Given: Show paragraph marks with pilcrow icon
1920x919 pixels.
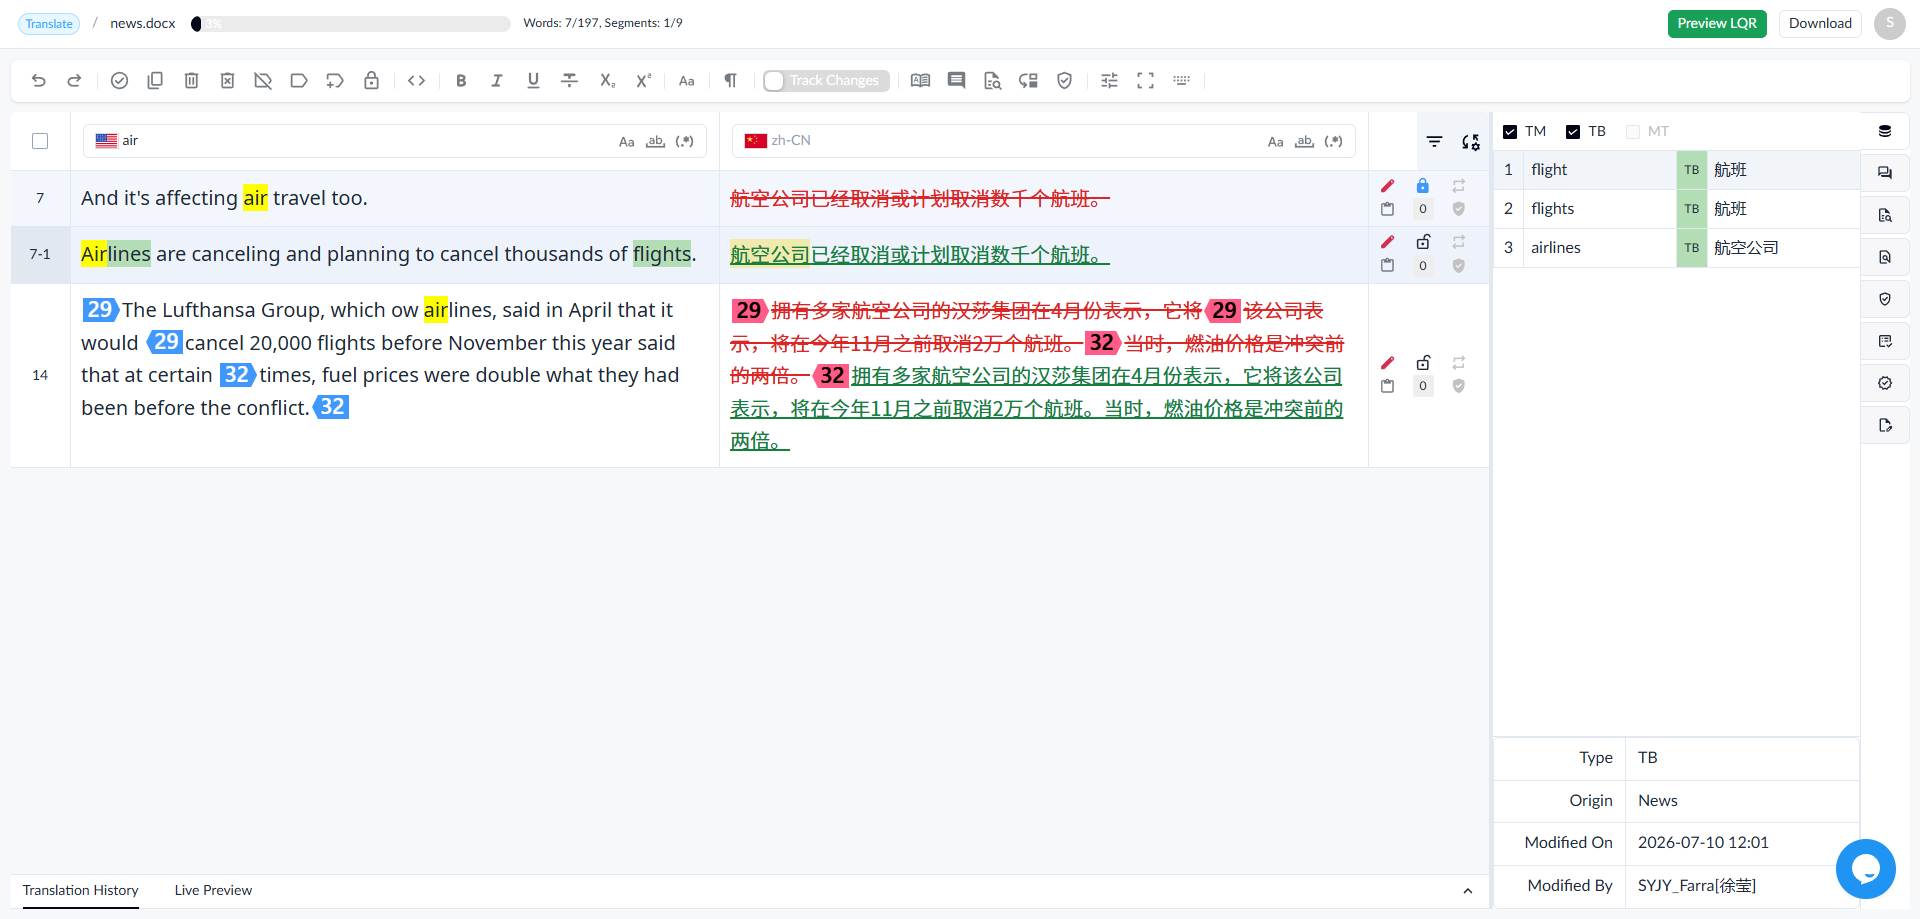Looking at the screenshot, I should pyautogui.click(x=731, y=81).
